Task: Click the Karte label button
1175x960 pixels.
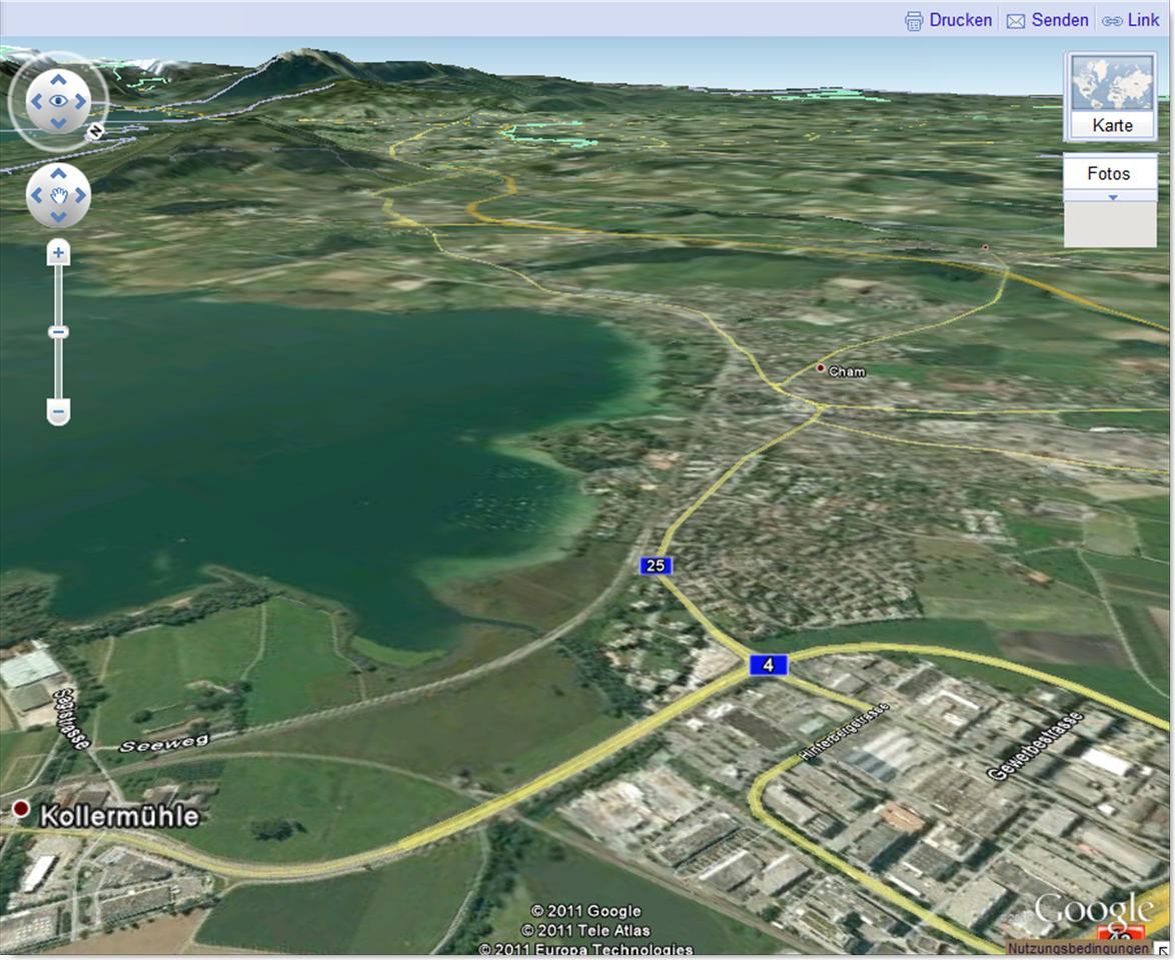Action: [x=1112, y=124]
